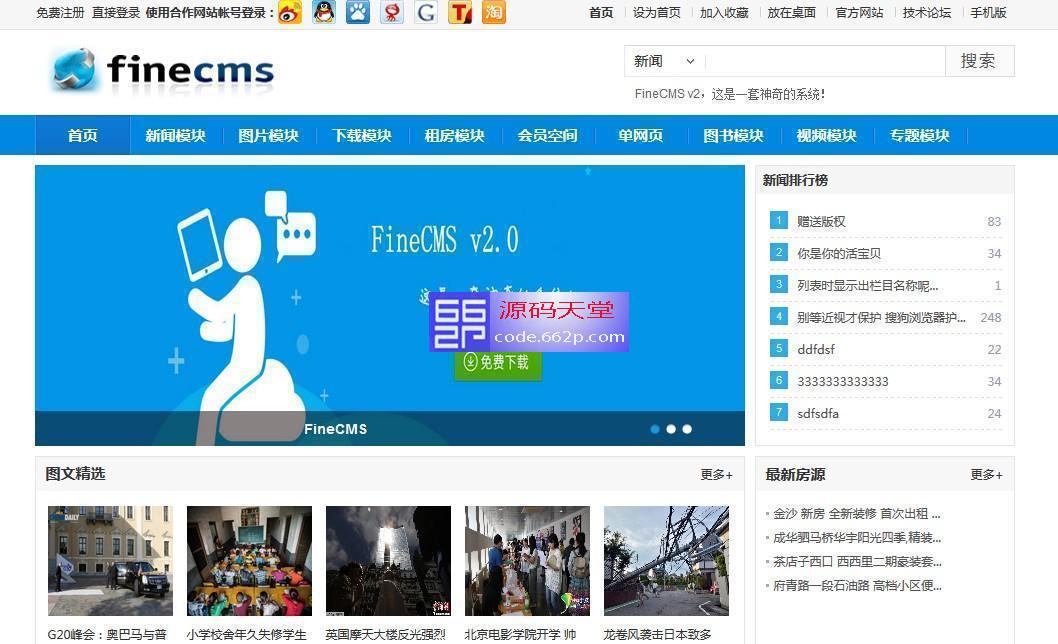Open the 视频模块 navigation tab

827,136
